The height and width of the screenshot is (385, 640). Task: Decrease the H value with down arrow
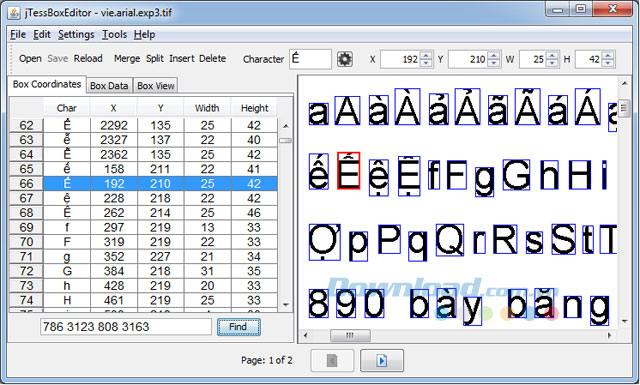[x=608, y=63]
